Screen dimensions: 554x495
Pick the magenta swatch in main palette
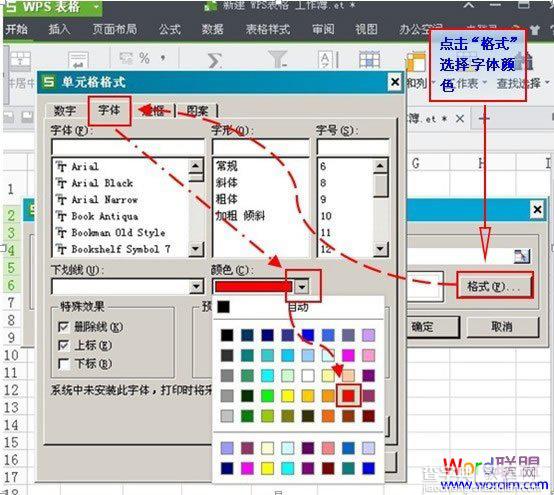[x=348, y=355]
